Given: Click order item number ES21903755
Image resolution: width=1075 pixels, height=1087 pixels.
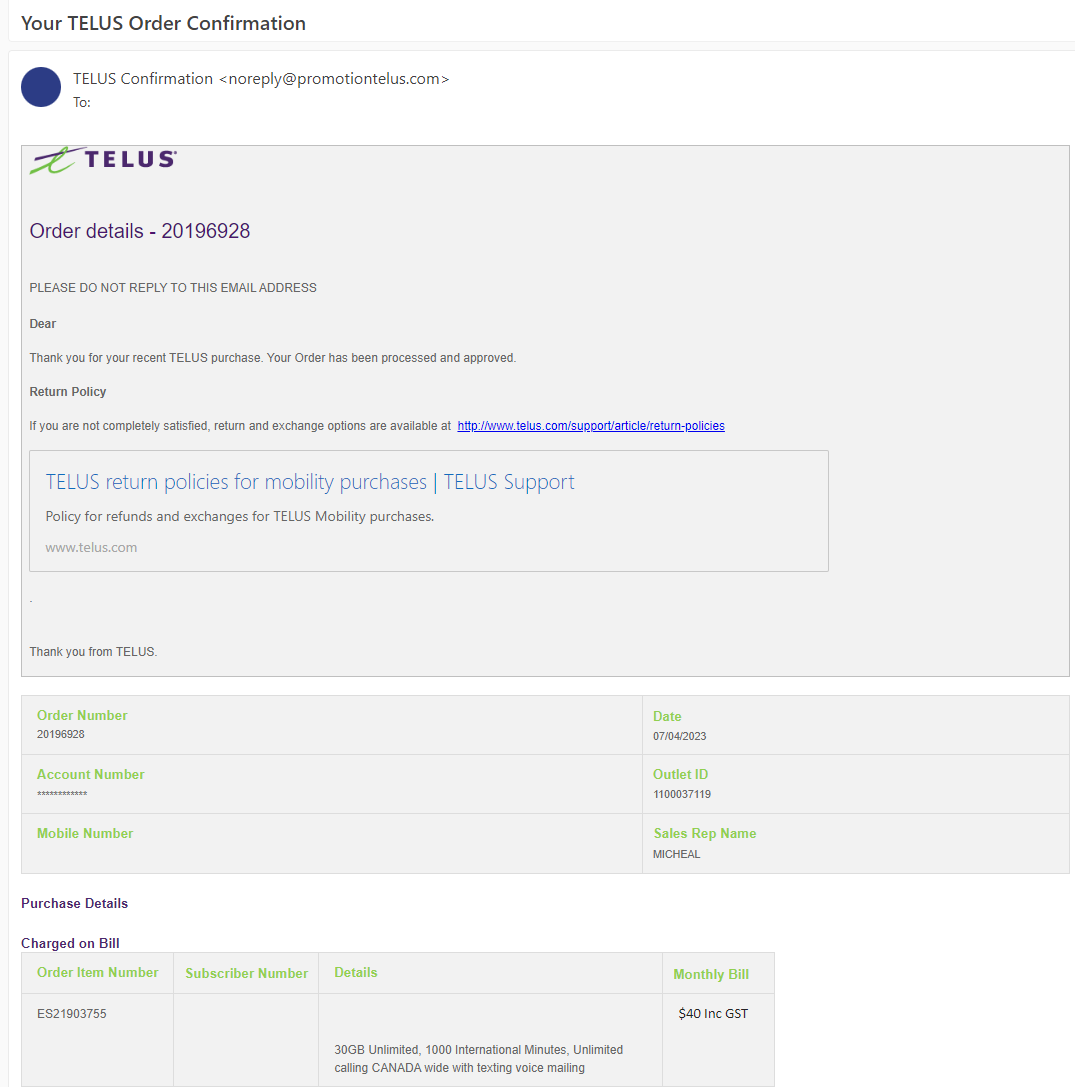Looking at the screenshot, I should pyautogui.click(x=72, y=1014).
